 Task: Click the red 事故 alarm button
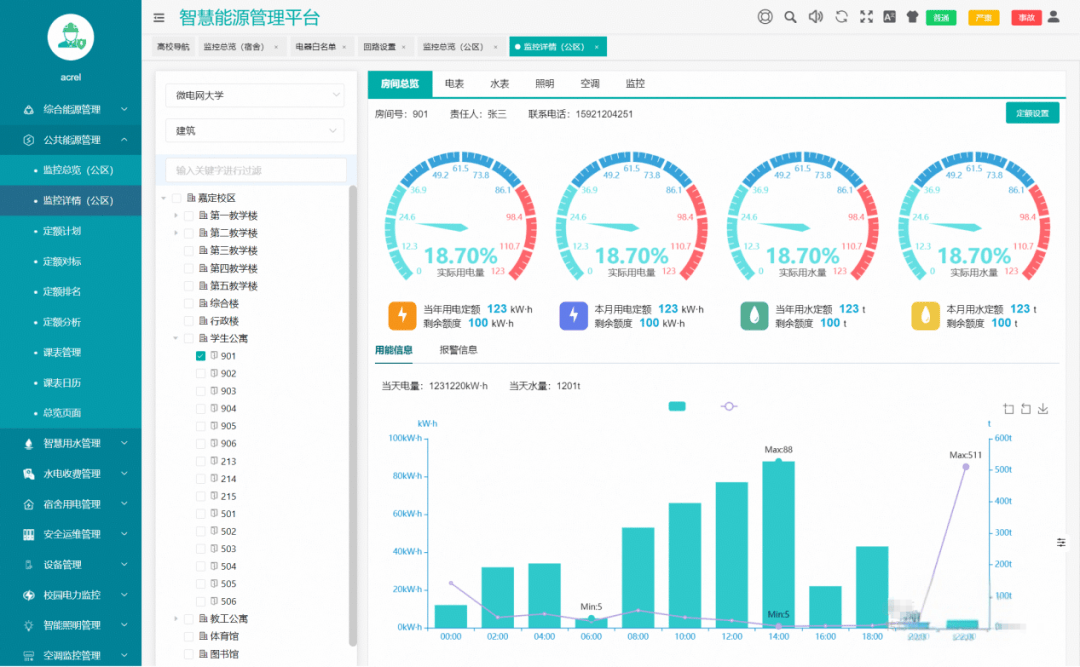tap(1025, 18)
